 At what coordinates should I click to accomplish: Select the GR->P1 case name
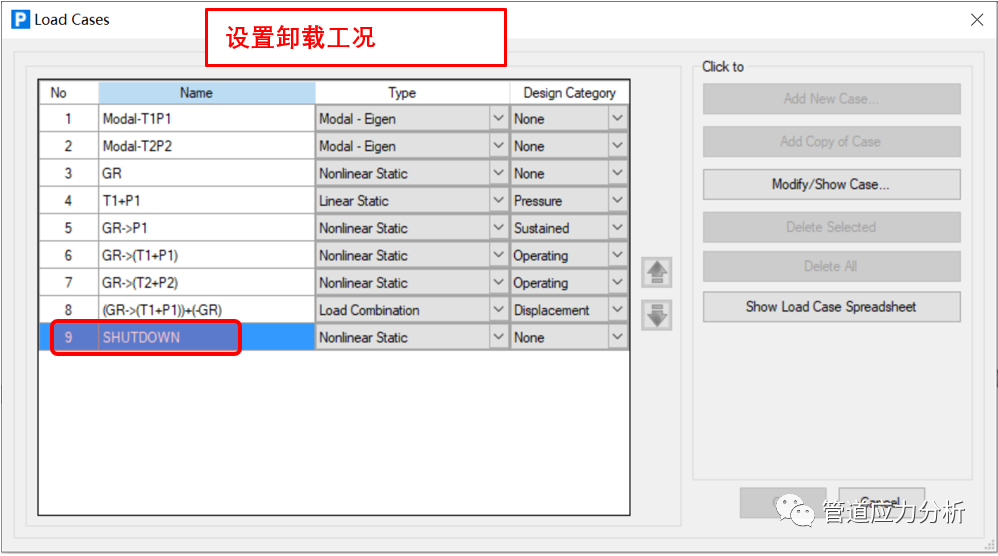[x=207, y=228]
